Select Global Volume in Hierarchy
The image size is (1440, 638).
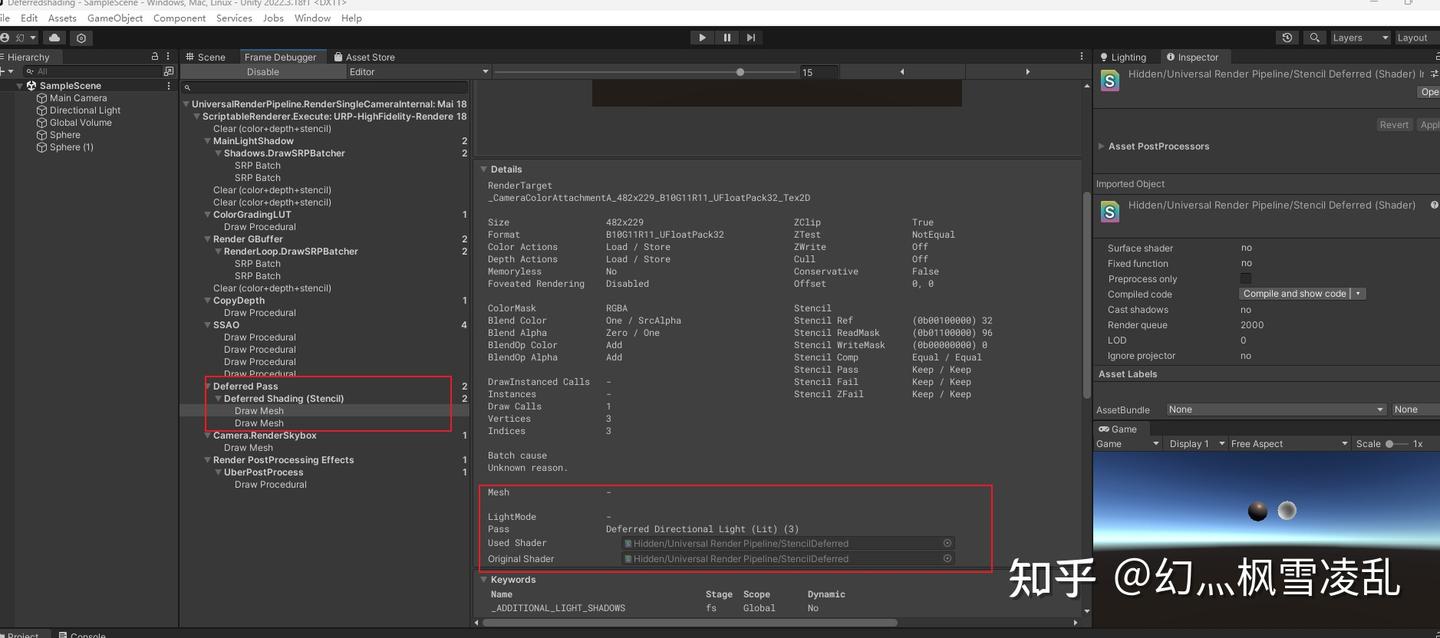pyautogui.click(x=80, y=122)
